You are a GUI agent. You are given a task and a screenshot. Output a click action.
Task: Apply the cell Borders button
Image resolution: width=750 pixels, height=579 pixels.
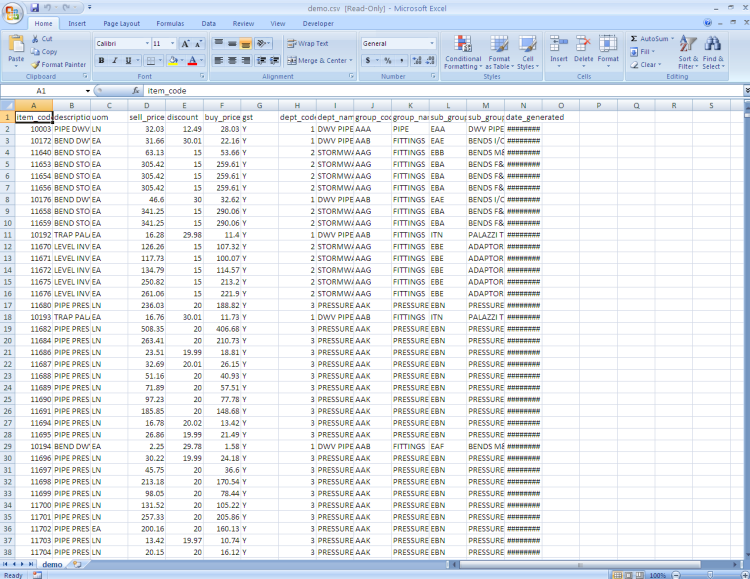click(x=151, y=61)
